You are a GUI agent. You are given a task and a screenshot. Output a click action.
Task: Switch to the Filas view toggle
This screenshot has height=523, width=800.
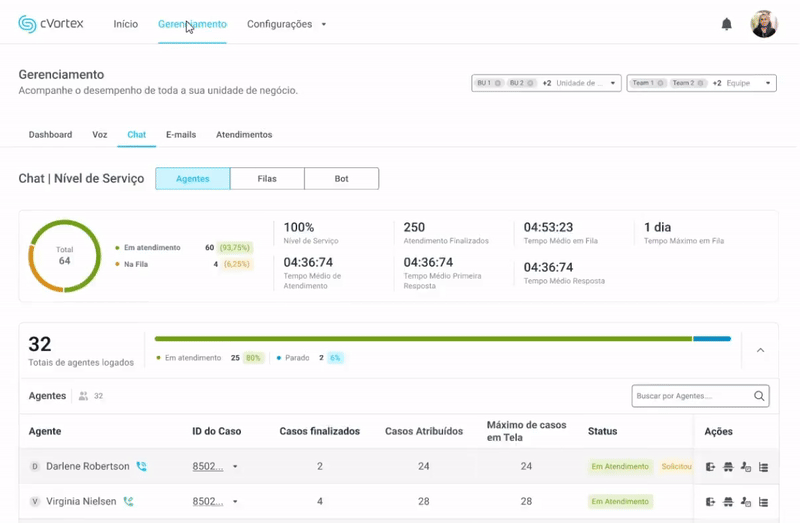267,179
